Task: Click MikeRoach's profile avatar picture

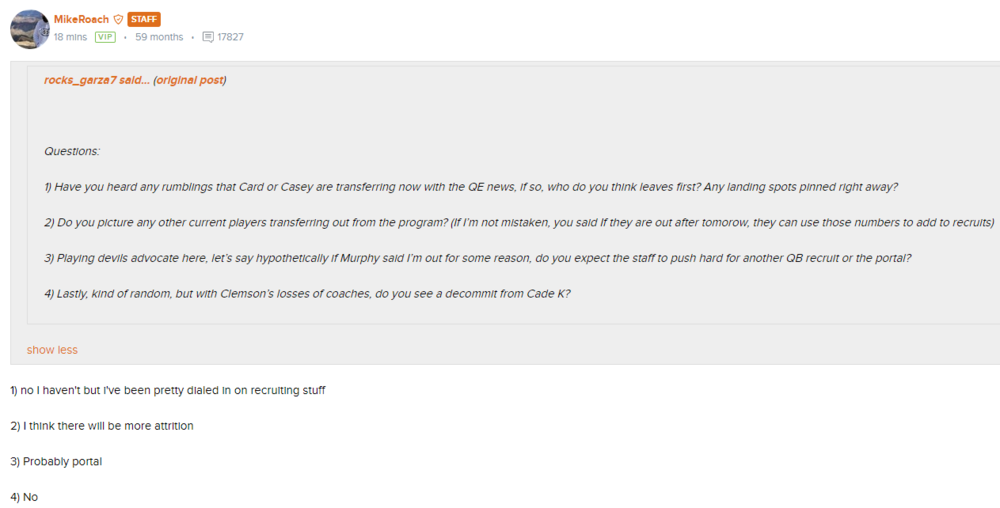Action: click(29, 29)
